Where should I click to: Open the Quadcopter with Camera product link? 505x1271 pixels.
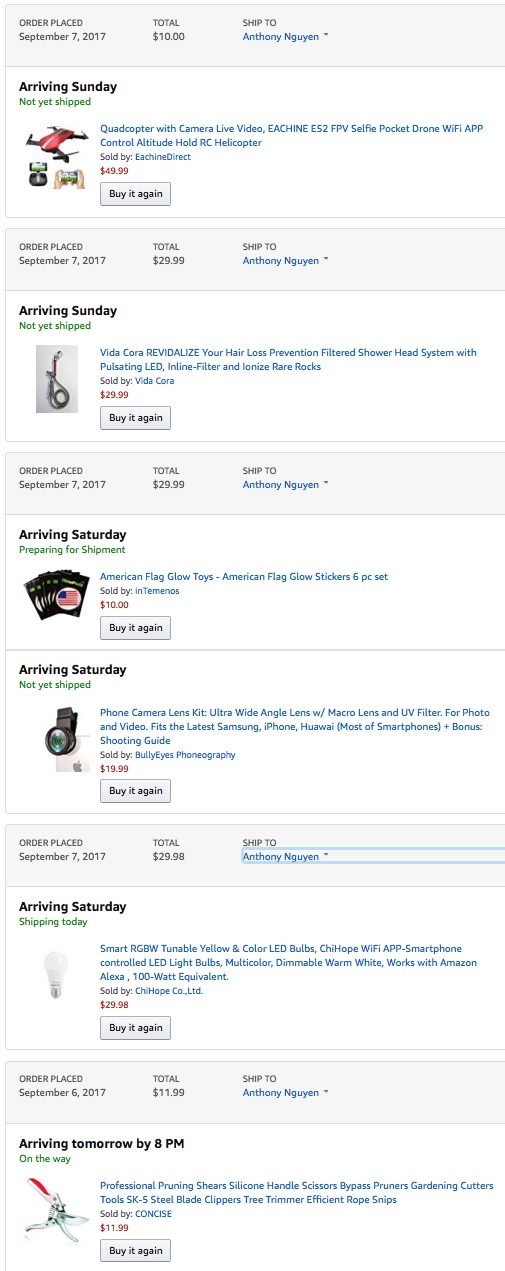point(291,136)
